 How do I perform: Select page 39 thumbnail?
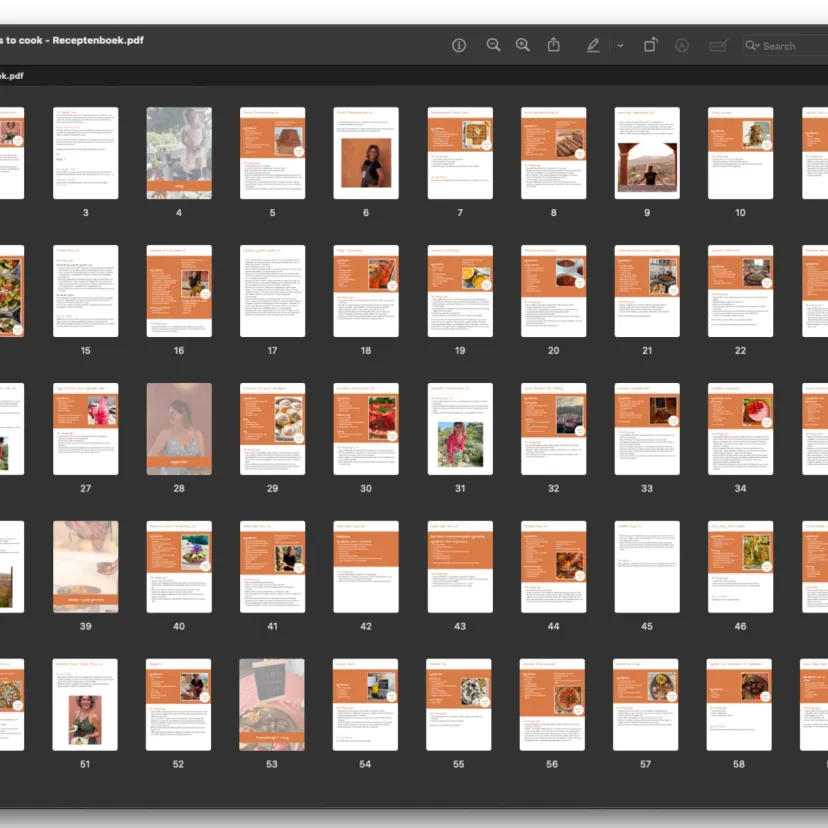click(x=86, y=566)
